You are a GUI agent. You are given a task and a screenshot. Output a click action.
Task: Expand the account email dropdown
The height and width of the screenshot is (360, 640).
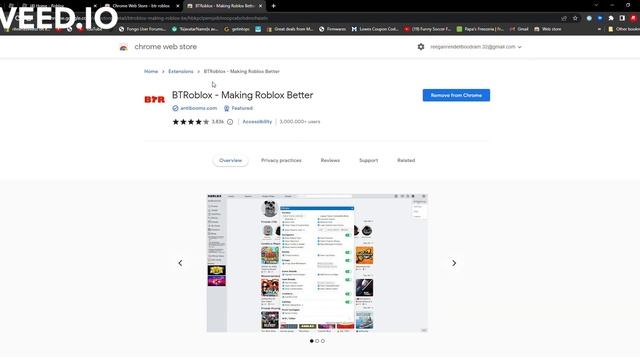476,47
